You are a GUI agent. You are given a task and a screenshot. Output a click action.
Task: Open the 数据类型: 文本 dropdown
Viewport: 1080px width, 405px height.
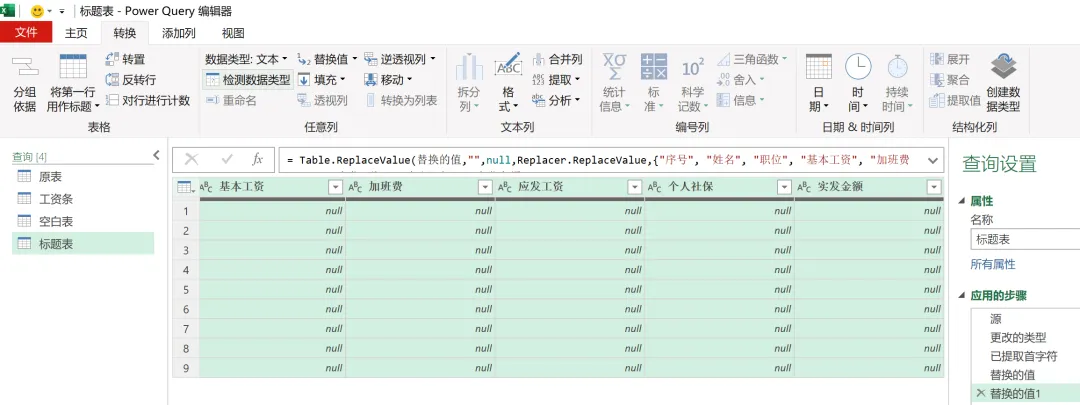pyautogui.click(x=247, y=59)
